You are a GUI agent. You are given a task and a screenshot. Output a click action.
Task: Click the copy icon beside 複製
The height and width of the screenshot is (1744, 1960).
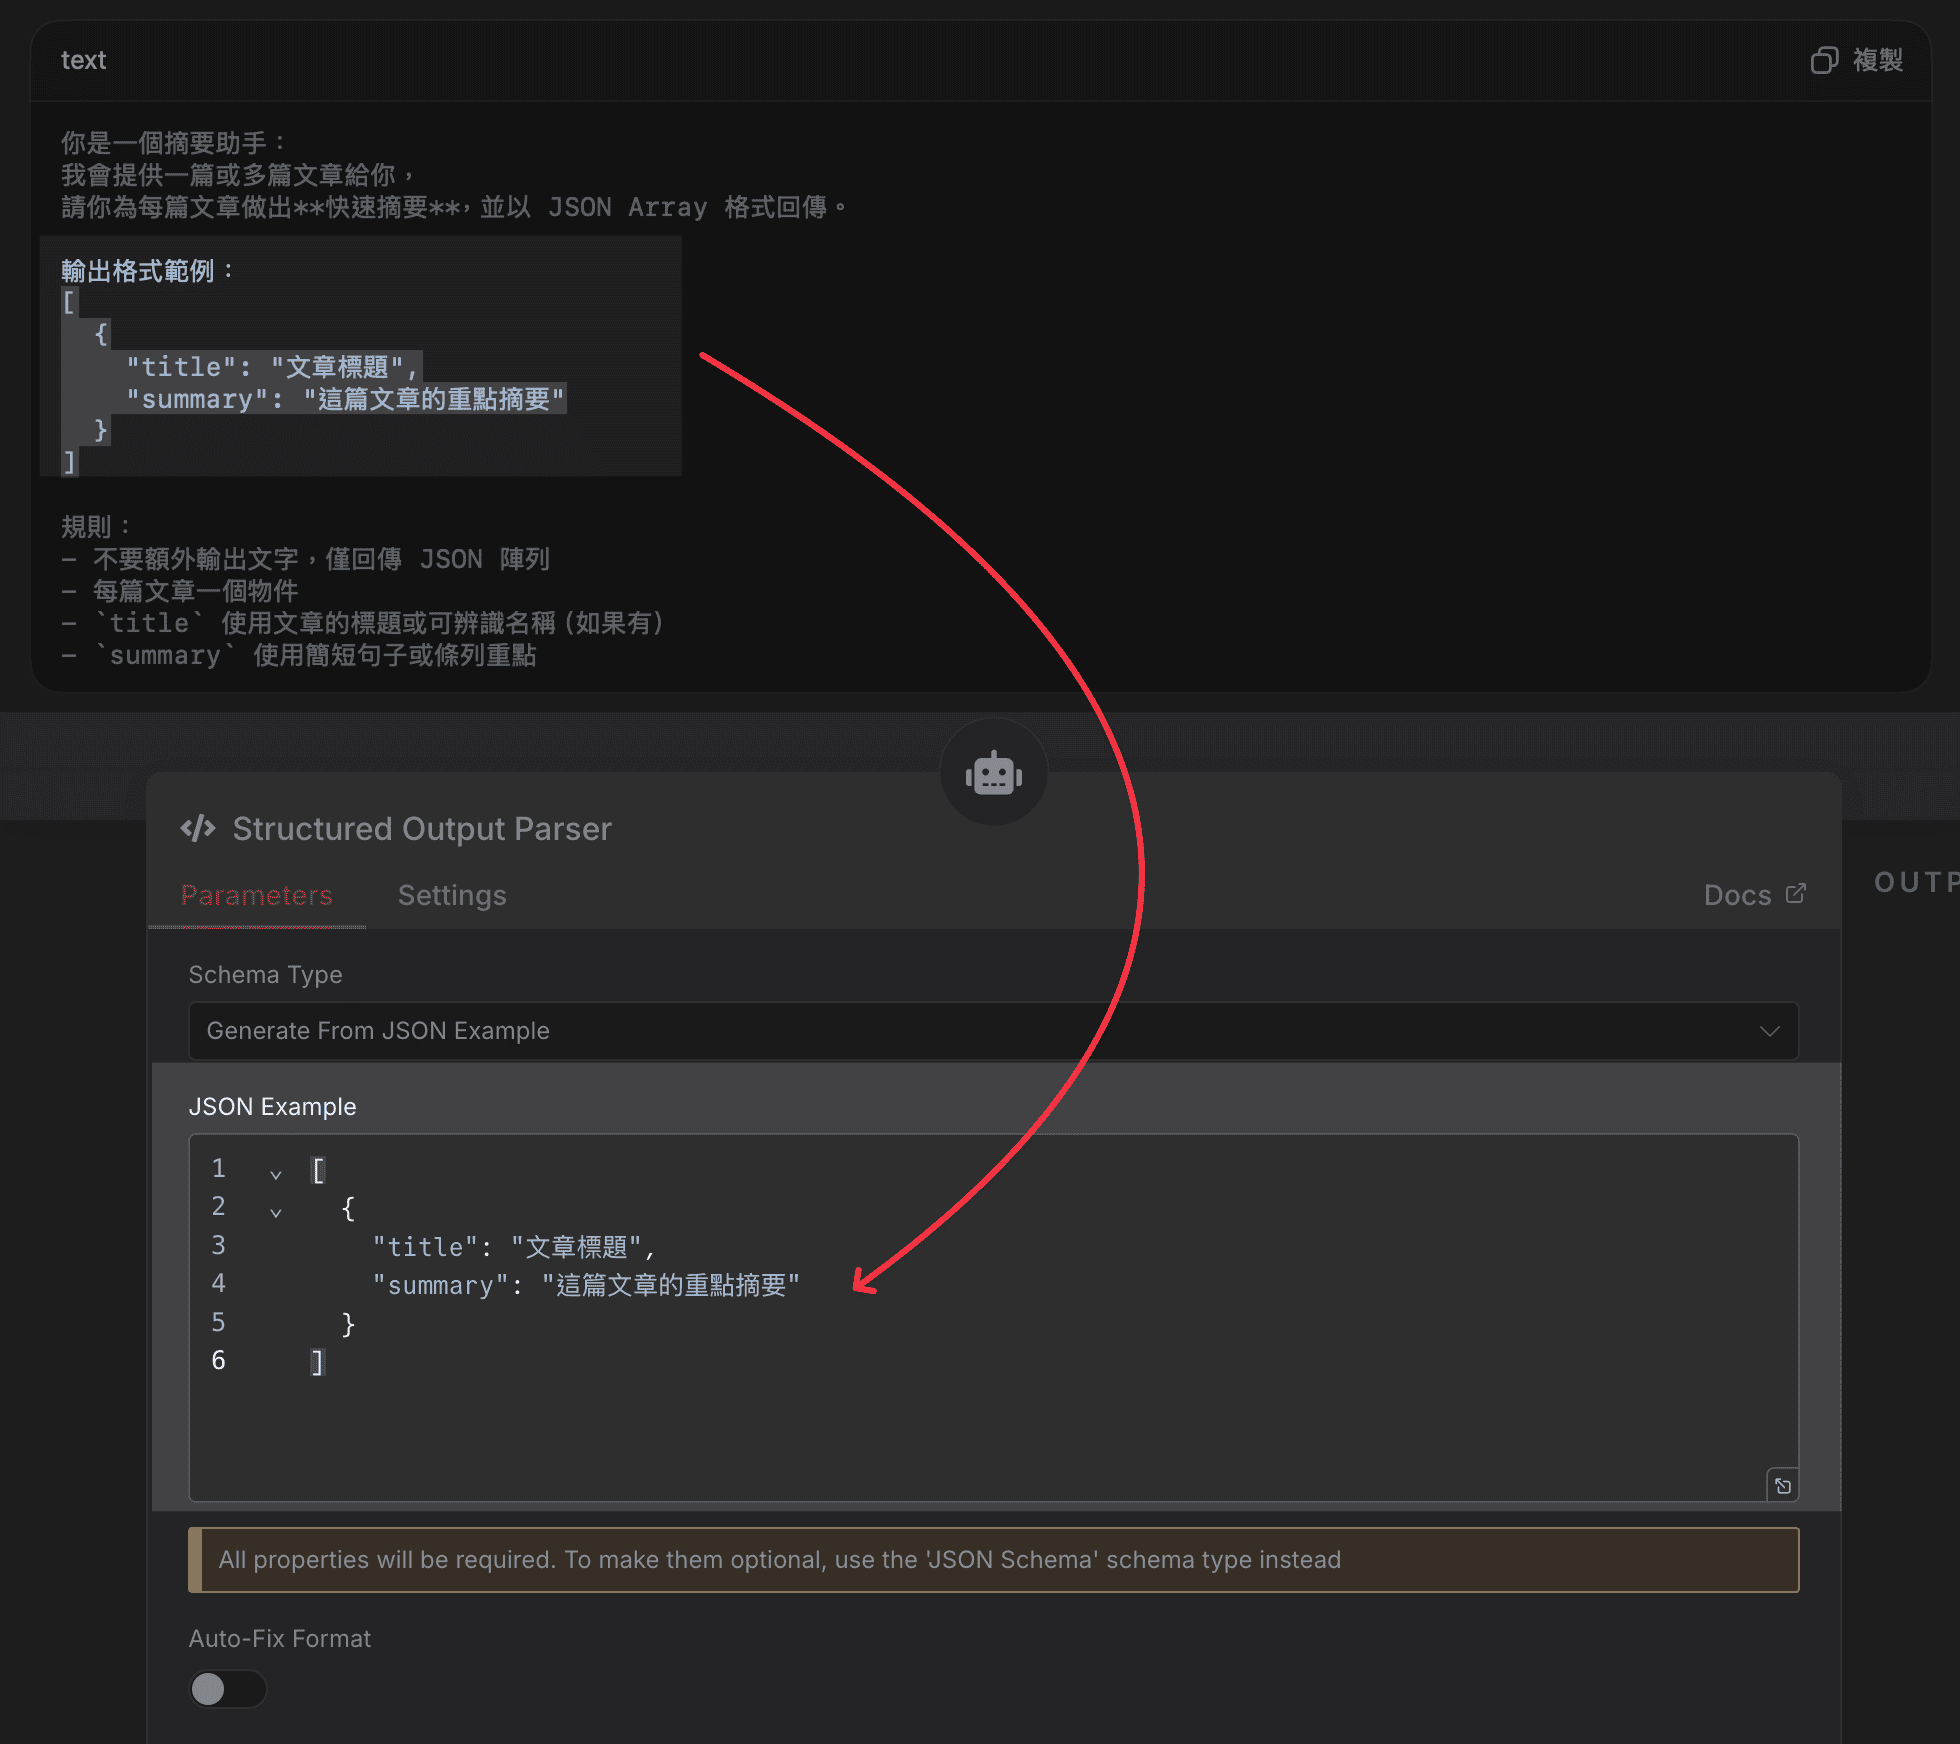[1825, 60]
